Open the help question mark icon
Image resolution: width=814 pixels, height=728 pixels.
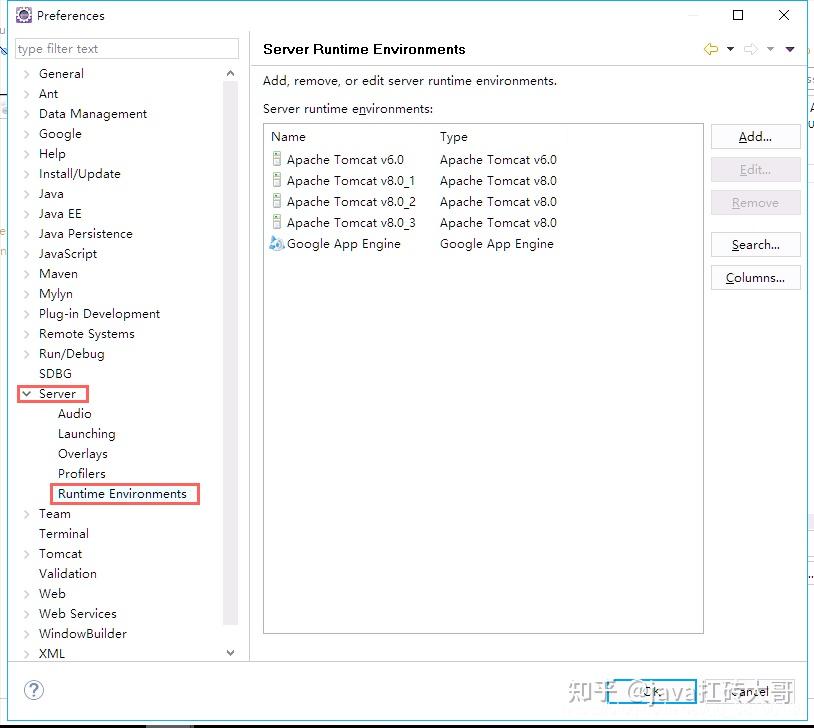tap(34, 690)
